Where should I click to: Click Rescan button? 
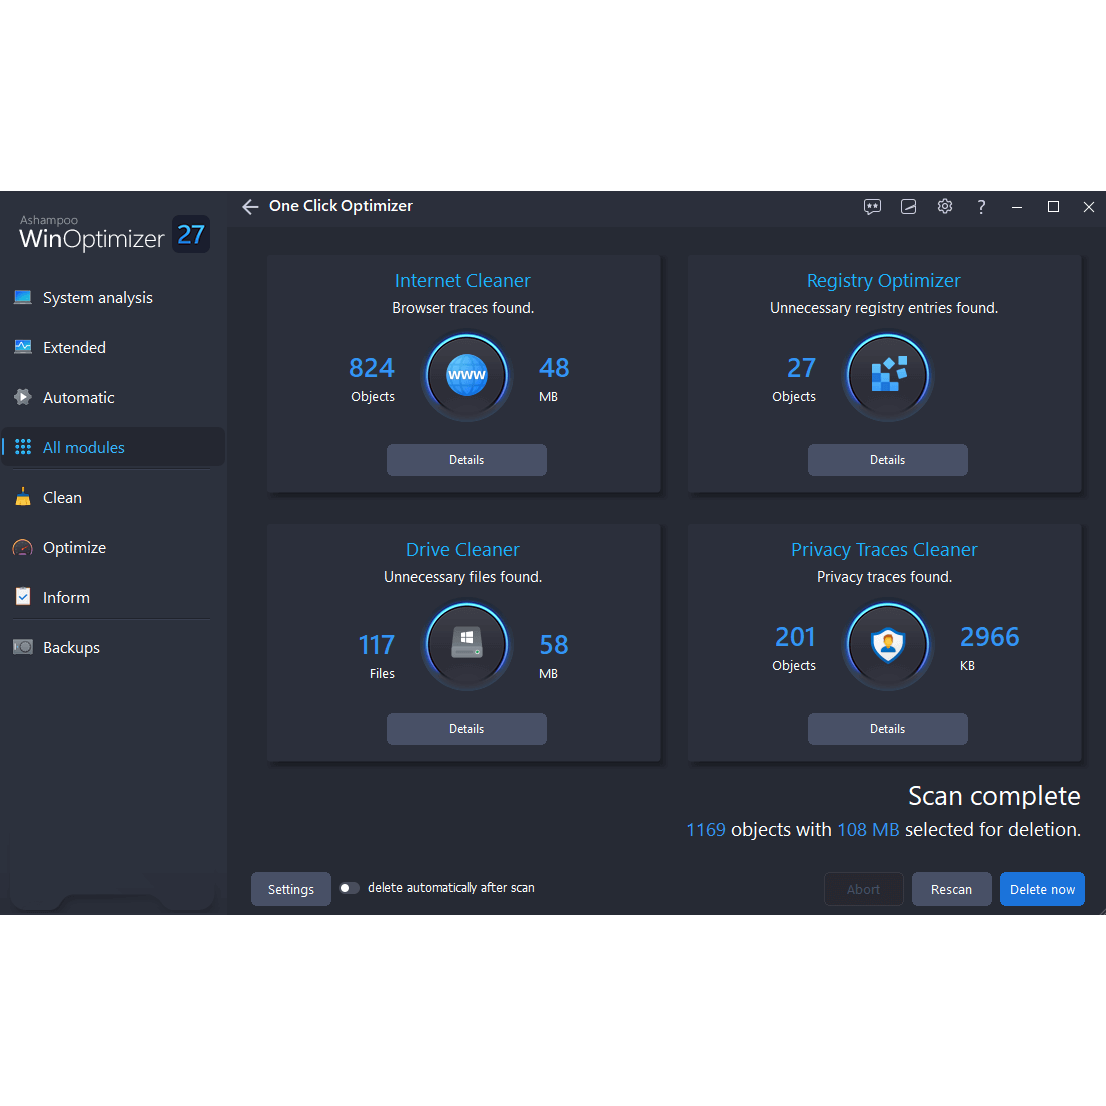tap(951, 889)
